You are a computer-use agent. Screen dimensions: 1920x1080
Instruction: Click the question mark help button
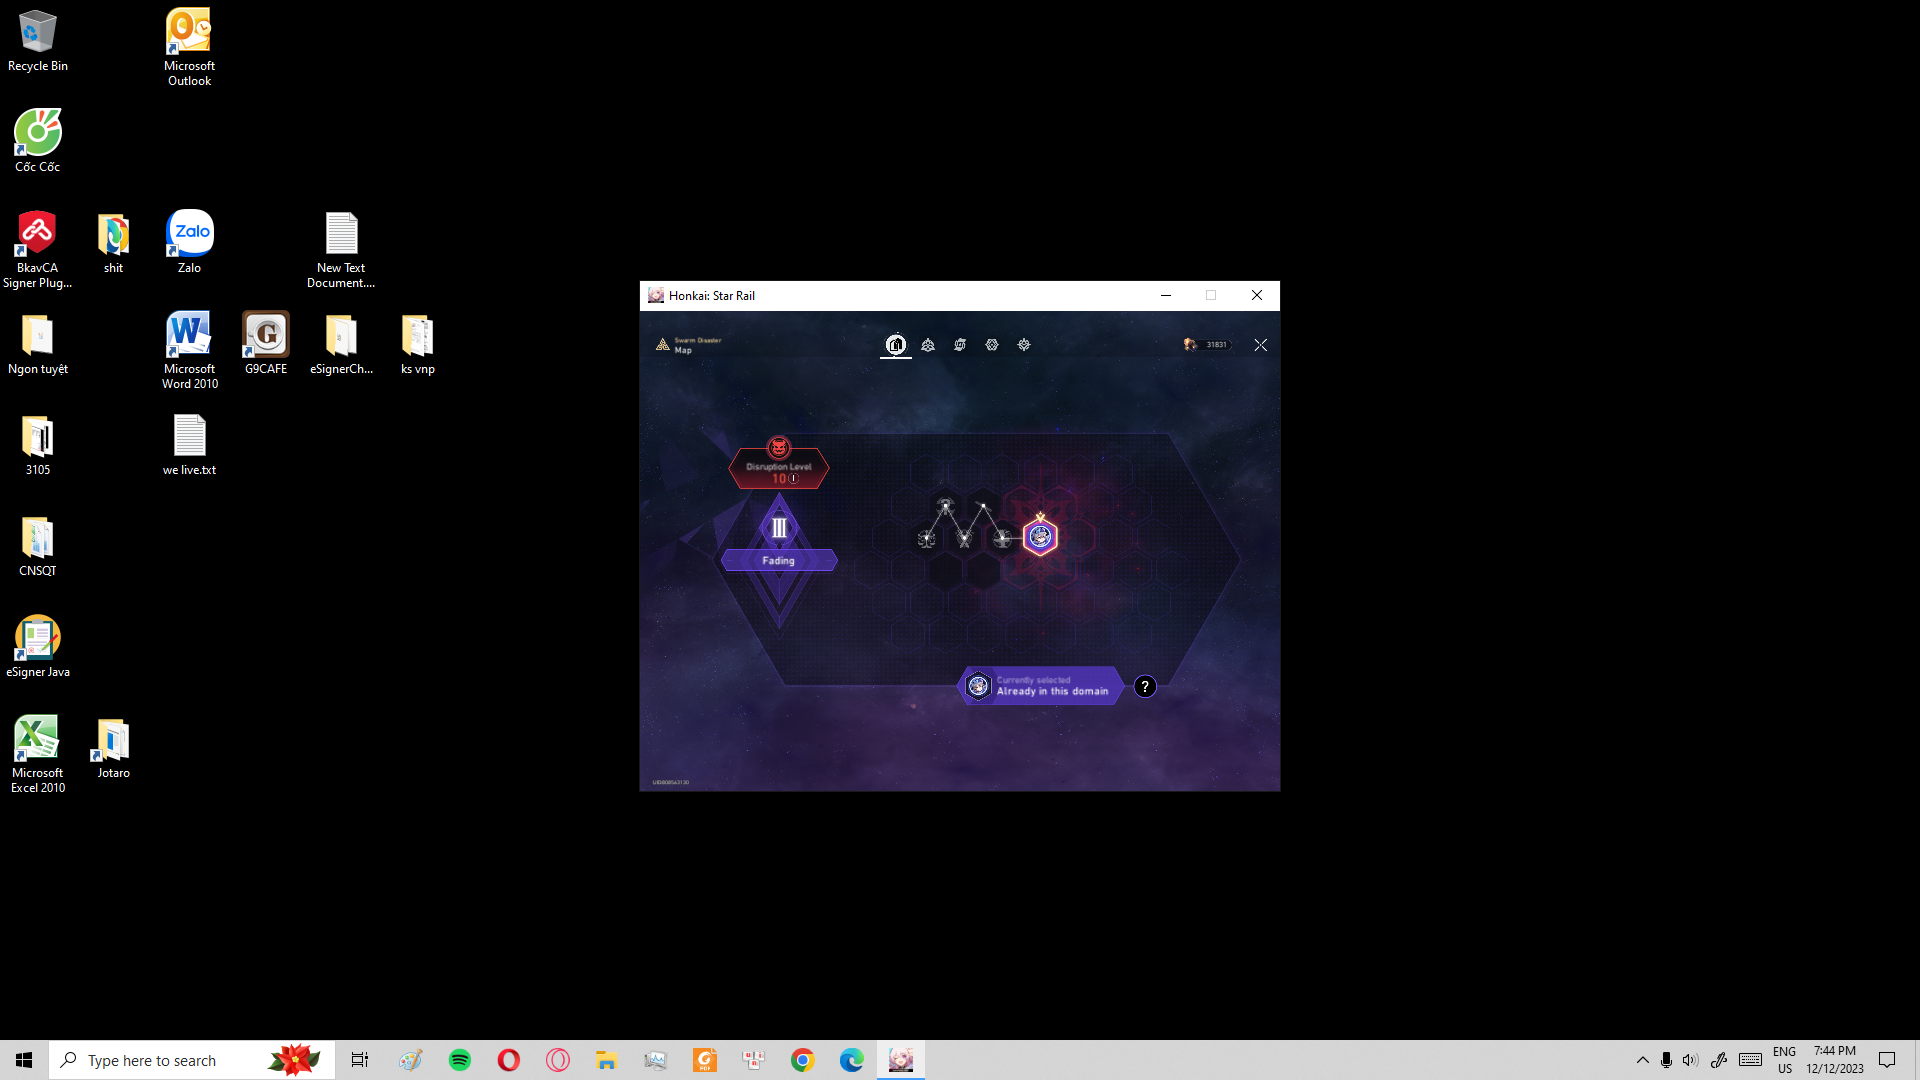pos(1145,687)
